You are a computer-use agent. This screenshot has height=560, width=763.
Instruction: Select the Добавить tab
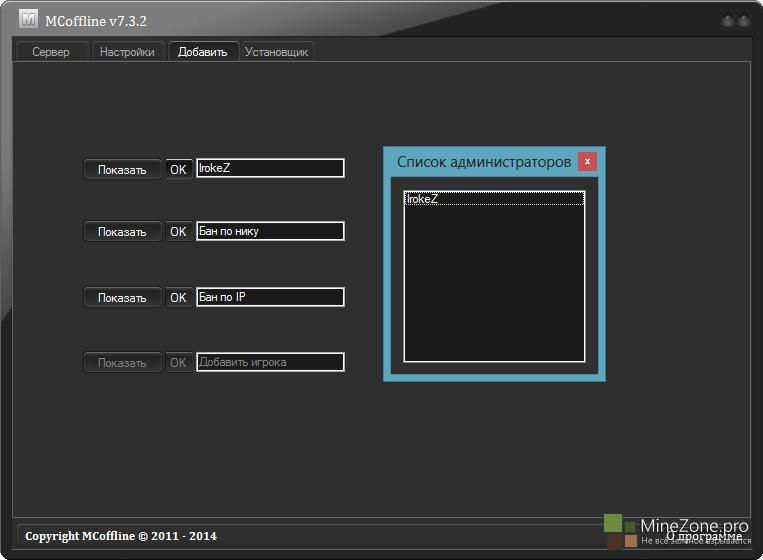pos(203,52)
